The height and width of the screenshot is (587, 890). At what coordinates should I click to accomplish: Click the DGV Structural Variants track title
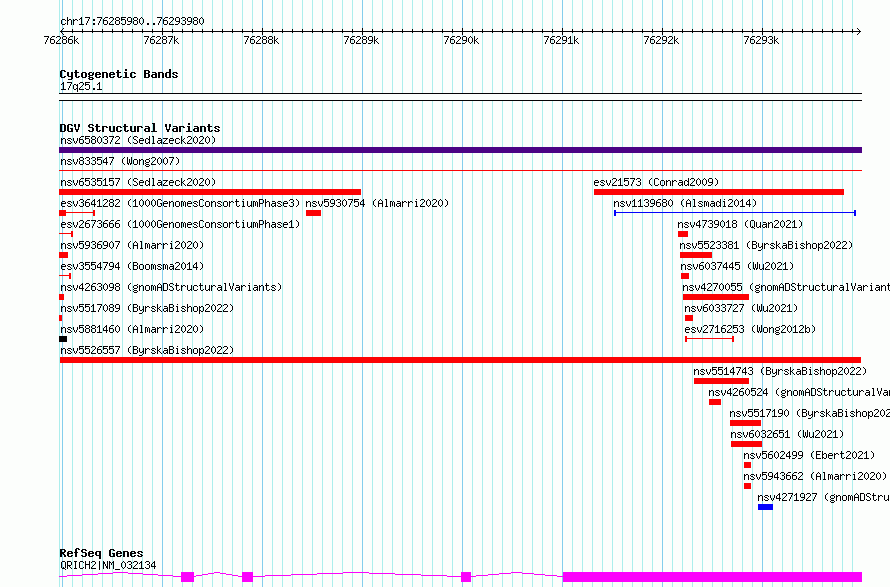click(x=140, y=128)
